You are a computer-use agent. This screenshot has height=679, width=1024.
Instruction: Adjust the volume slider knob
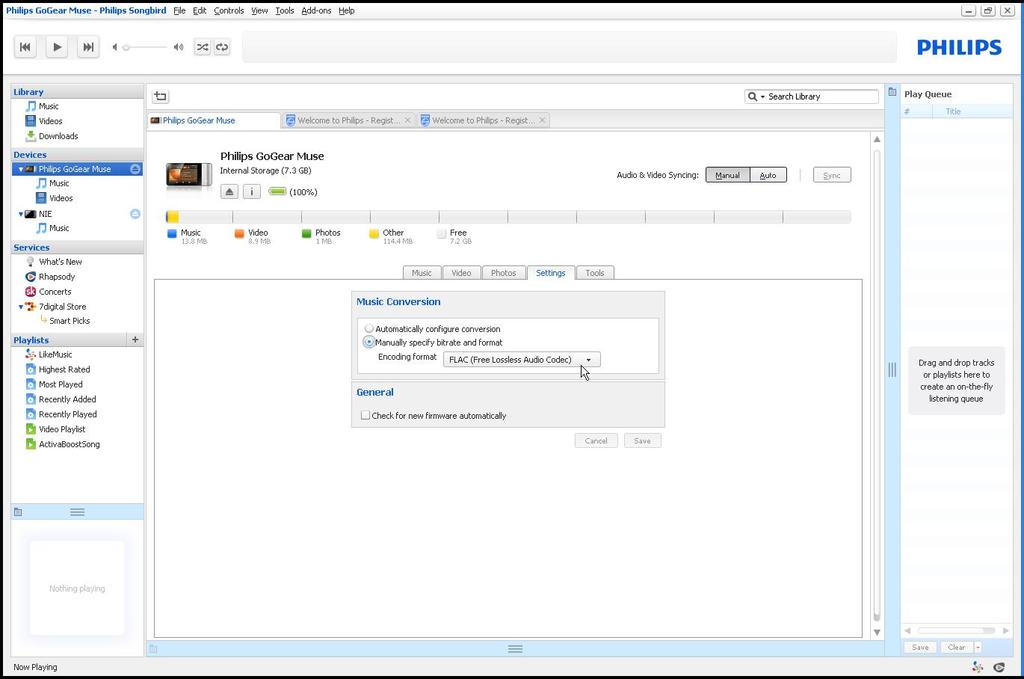(126, 47)
